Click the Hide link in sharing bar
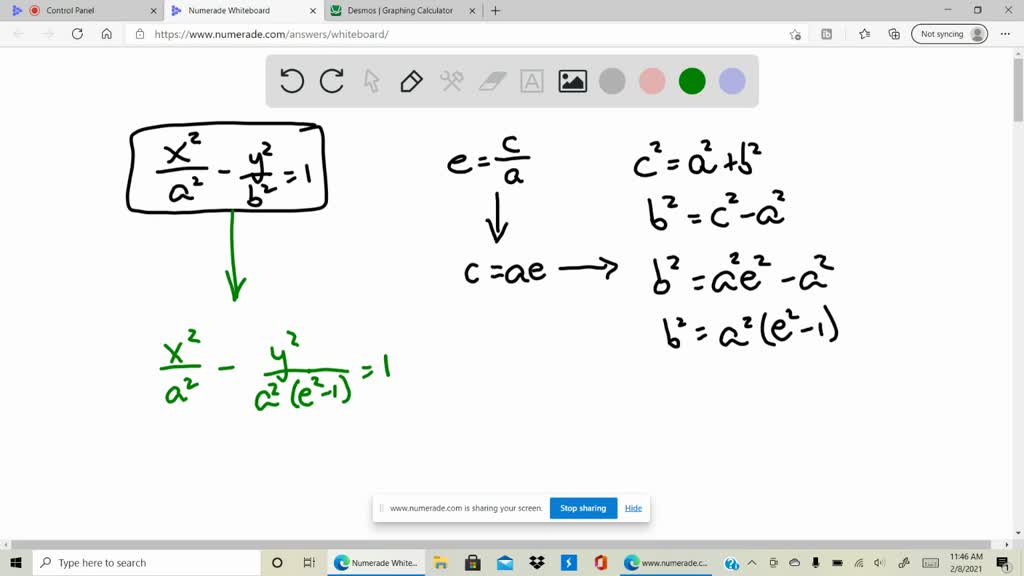The height and width of the screenshot is (576, 1024). pyautogui.click(x=633, y=508)
